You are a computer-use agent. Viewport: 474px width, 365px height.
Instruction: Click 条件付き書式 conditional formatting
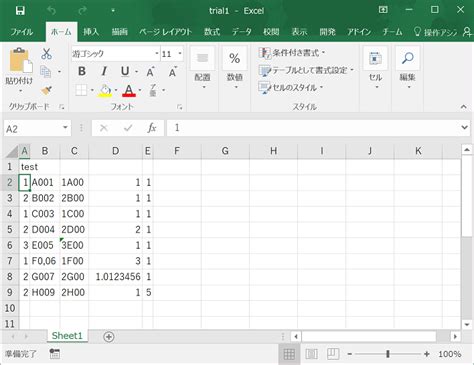click(292, 53)
